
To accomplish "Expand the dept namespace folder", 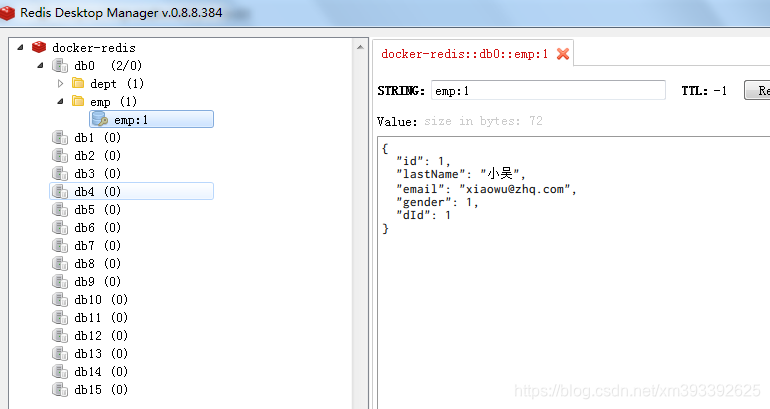I will [60, 83].
